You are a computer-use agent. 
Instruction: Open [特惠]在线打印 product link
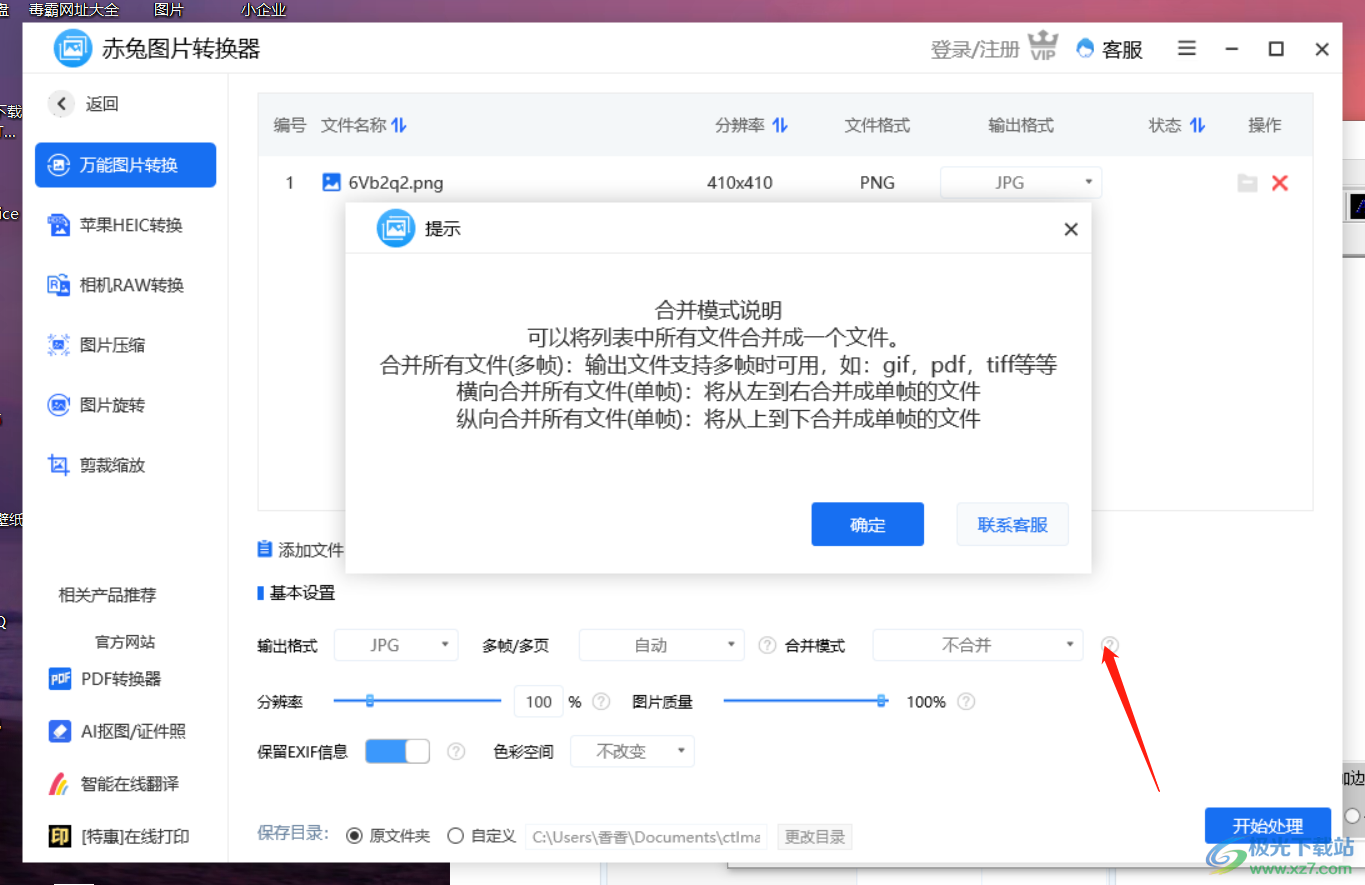pyautogui.click(x=120, y=836)
